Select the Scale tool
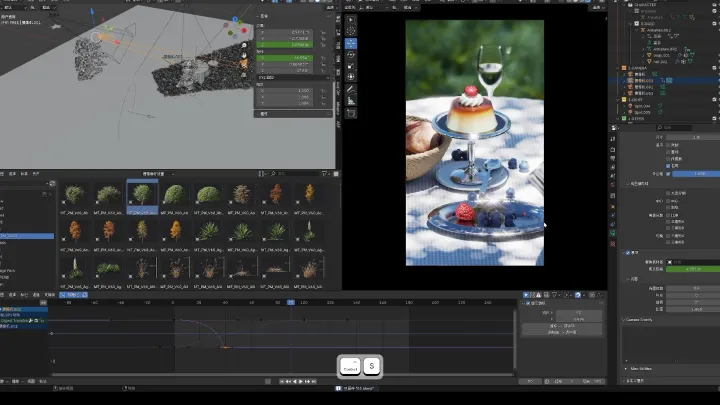Screen dimensions: 720x405 (x=351, y=66)
